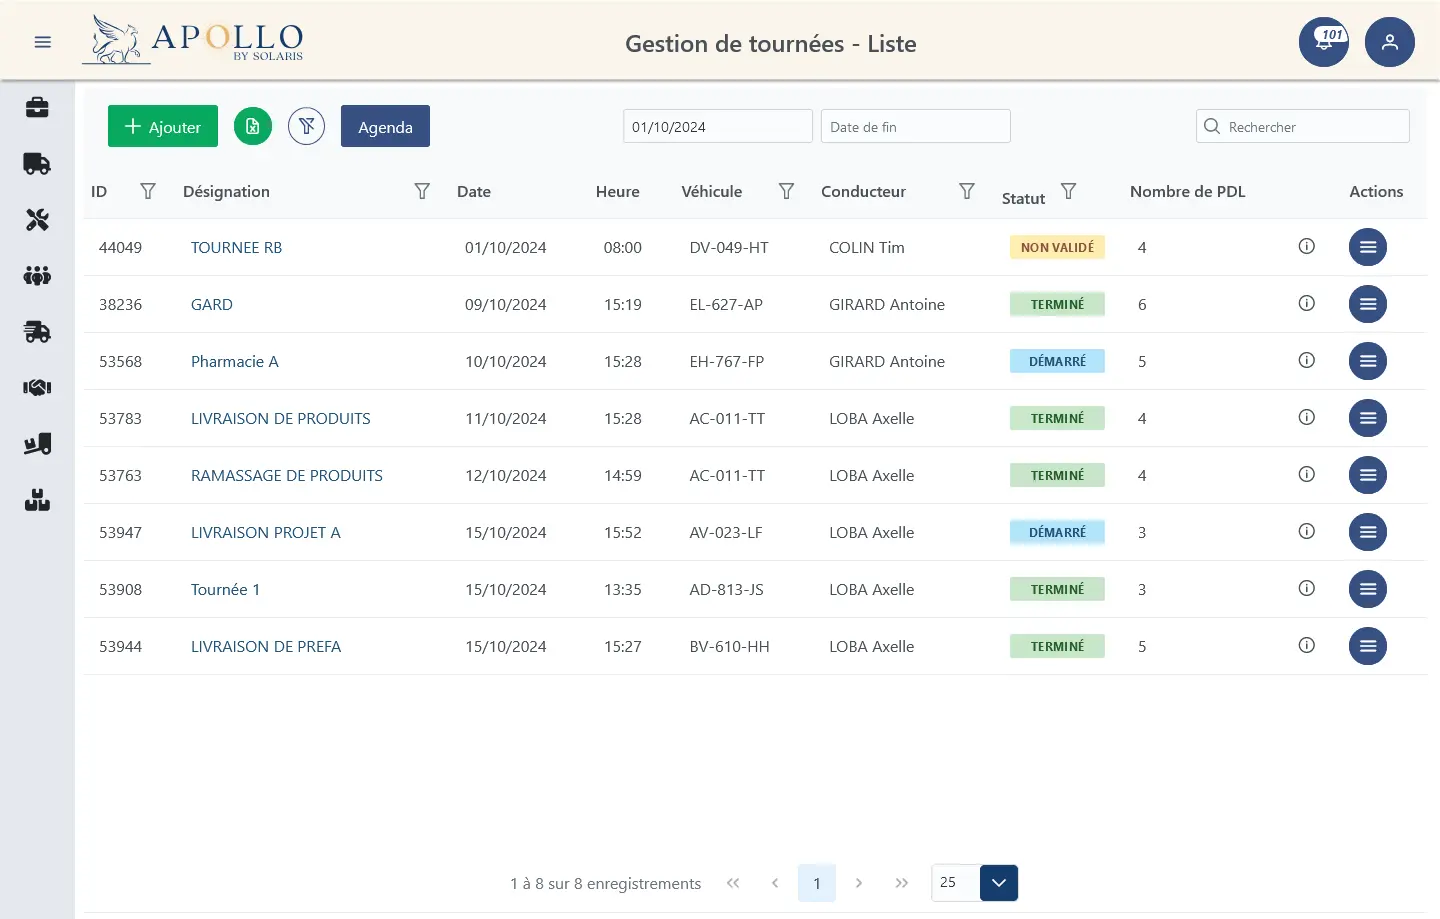The image size is (1440, 919).
Task: Click the Date de fin field
Action: click(916, 126)
